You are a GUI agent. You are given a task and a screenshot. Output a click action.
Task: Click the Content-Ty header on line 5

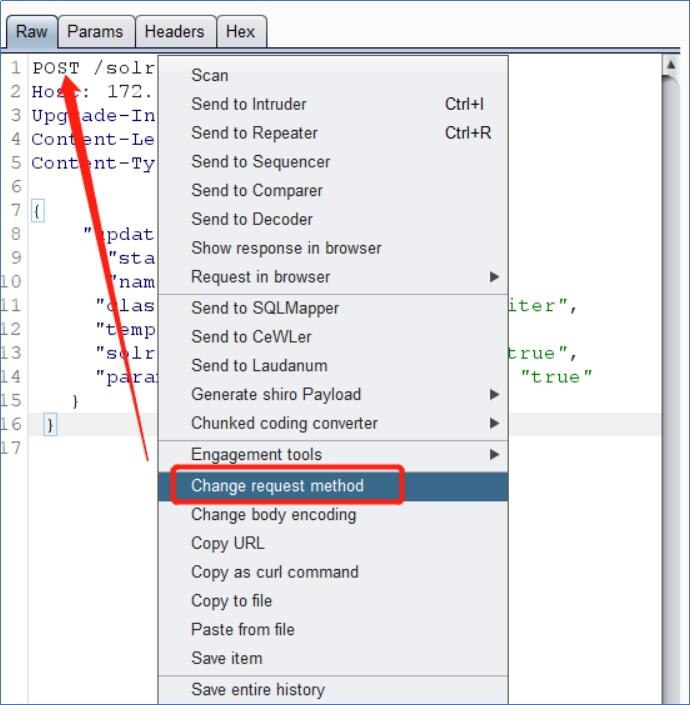click(93, 163)
